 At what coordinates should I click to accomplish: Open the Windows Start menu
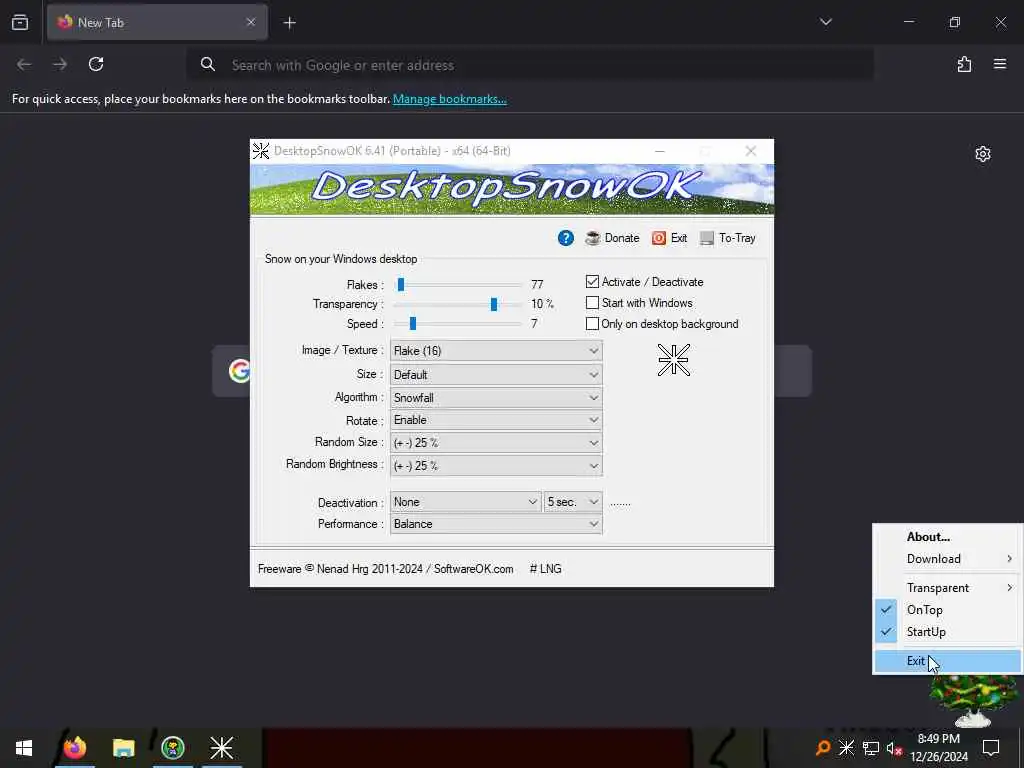24,748
